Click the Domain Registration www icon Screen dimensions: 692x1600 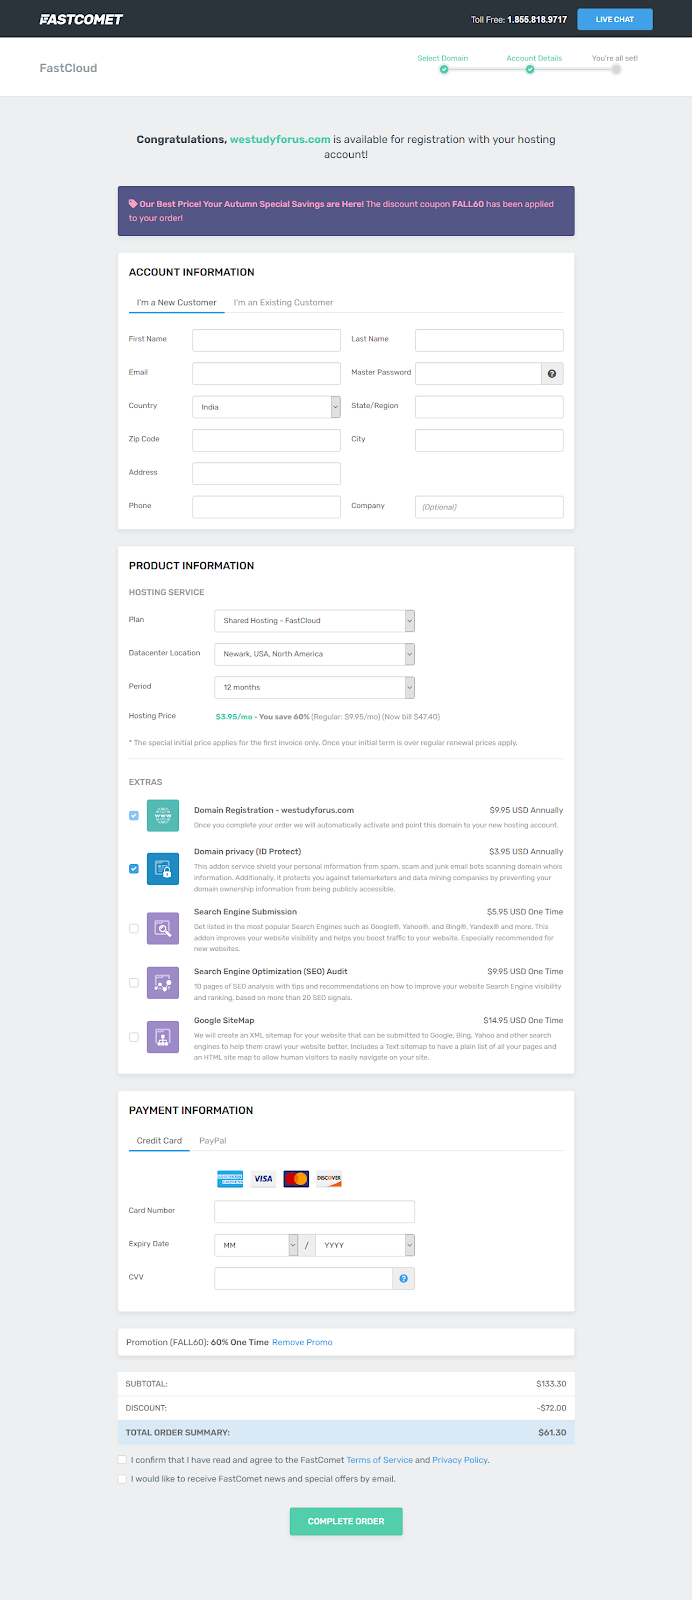tap(163, 815)
